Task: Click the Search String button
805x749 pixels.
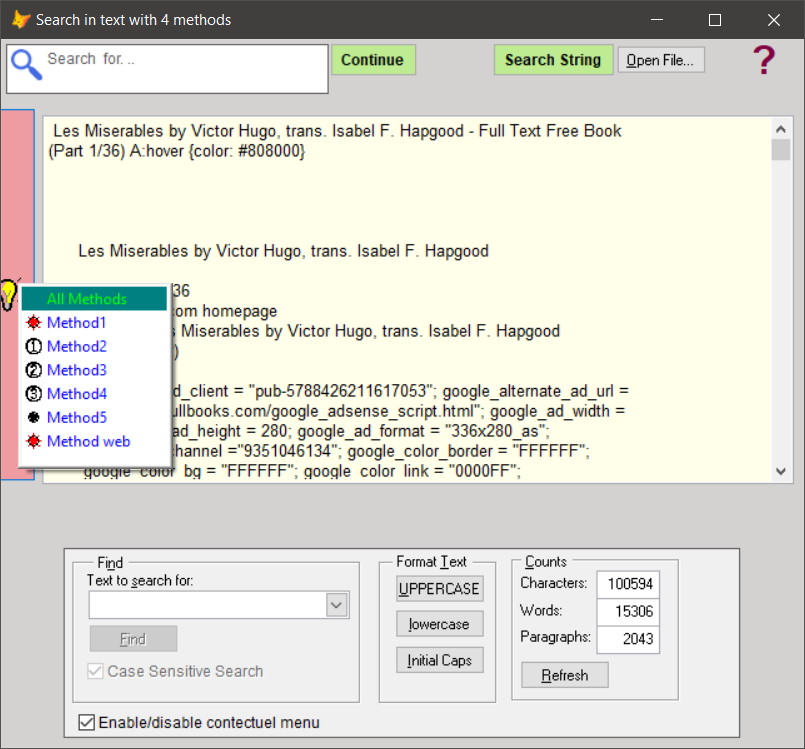Action: coord(553,60)
